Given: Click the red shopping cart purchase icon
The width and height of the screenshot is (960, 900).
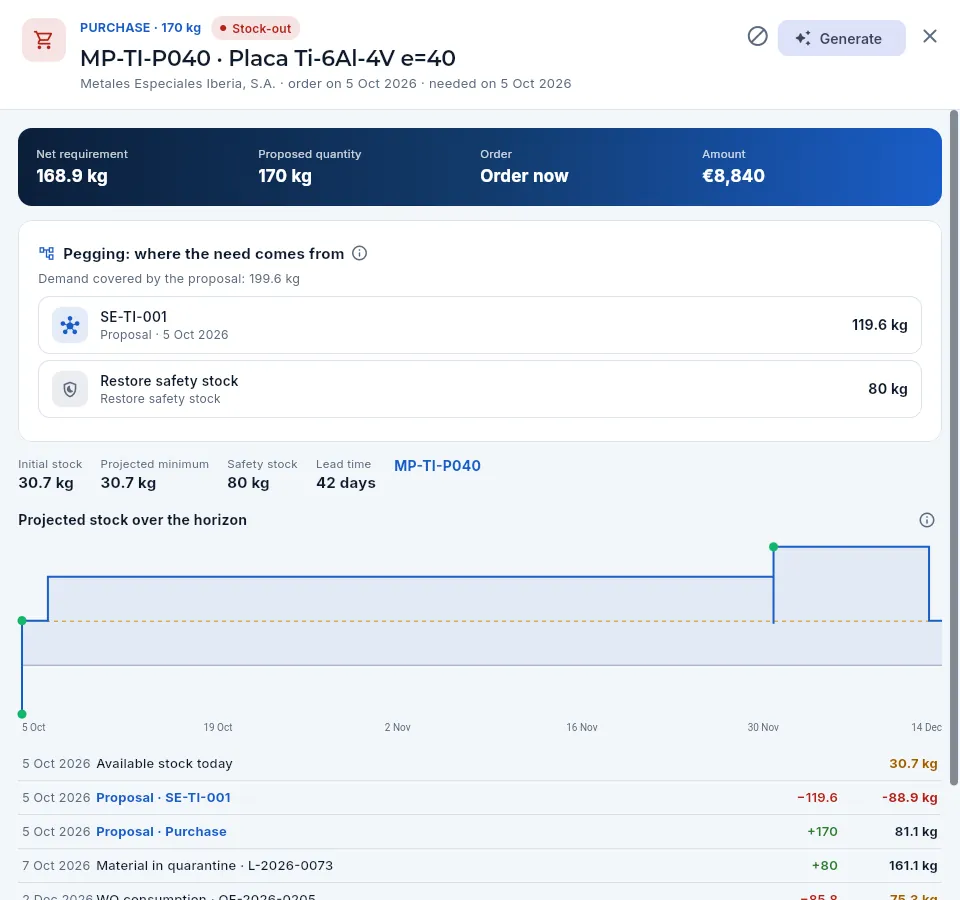Looking at the screenshot, I should 43,40.
